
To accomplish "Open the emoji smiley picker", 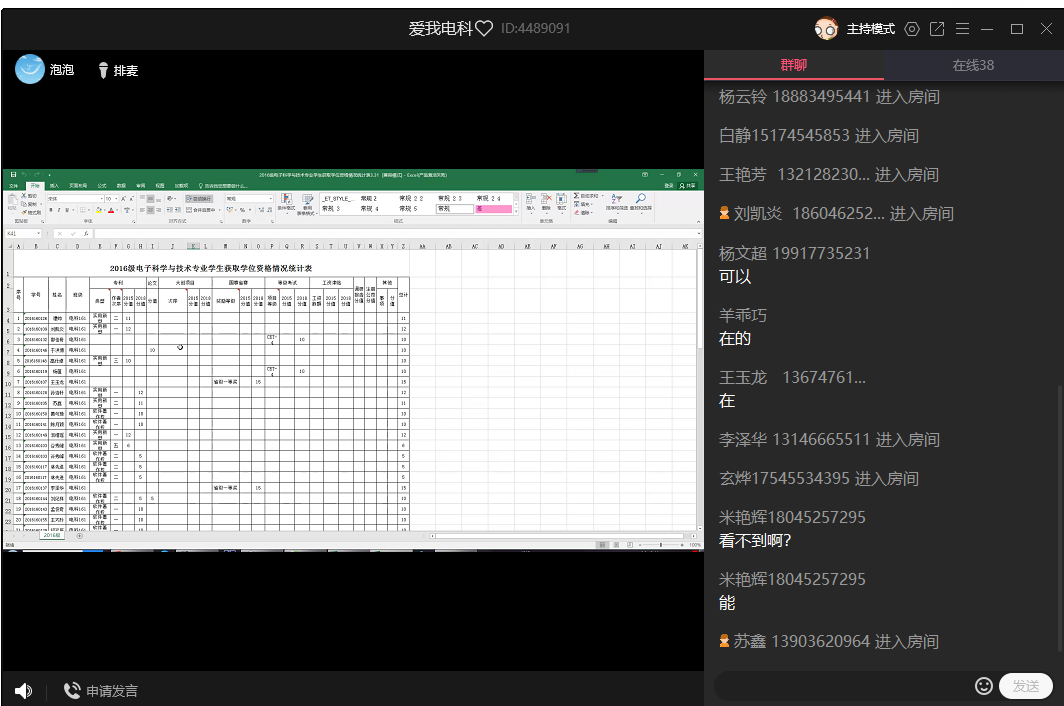I will click(x=984, y=686).
